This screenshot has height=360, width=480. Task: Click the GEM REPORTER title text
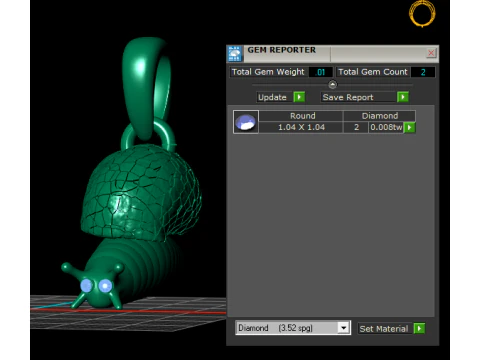(x=281, y=50)
